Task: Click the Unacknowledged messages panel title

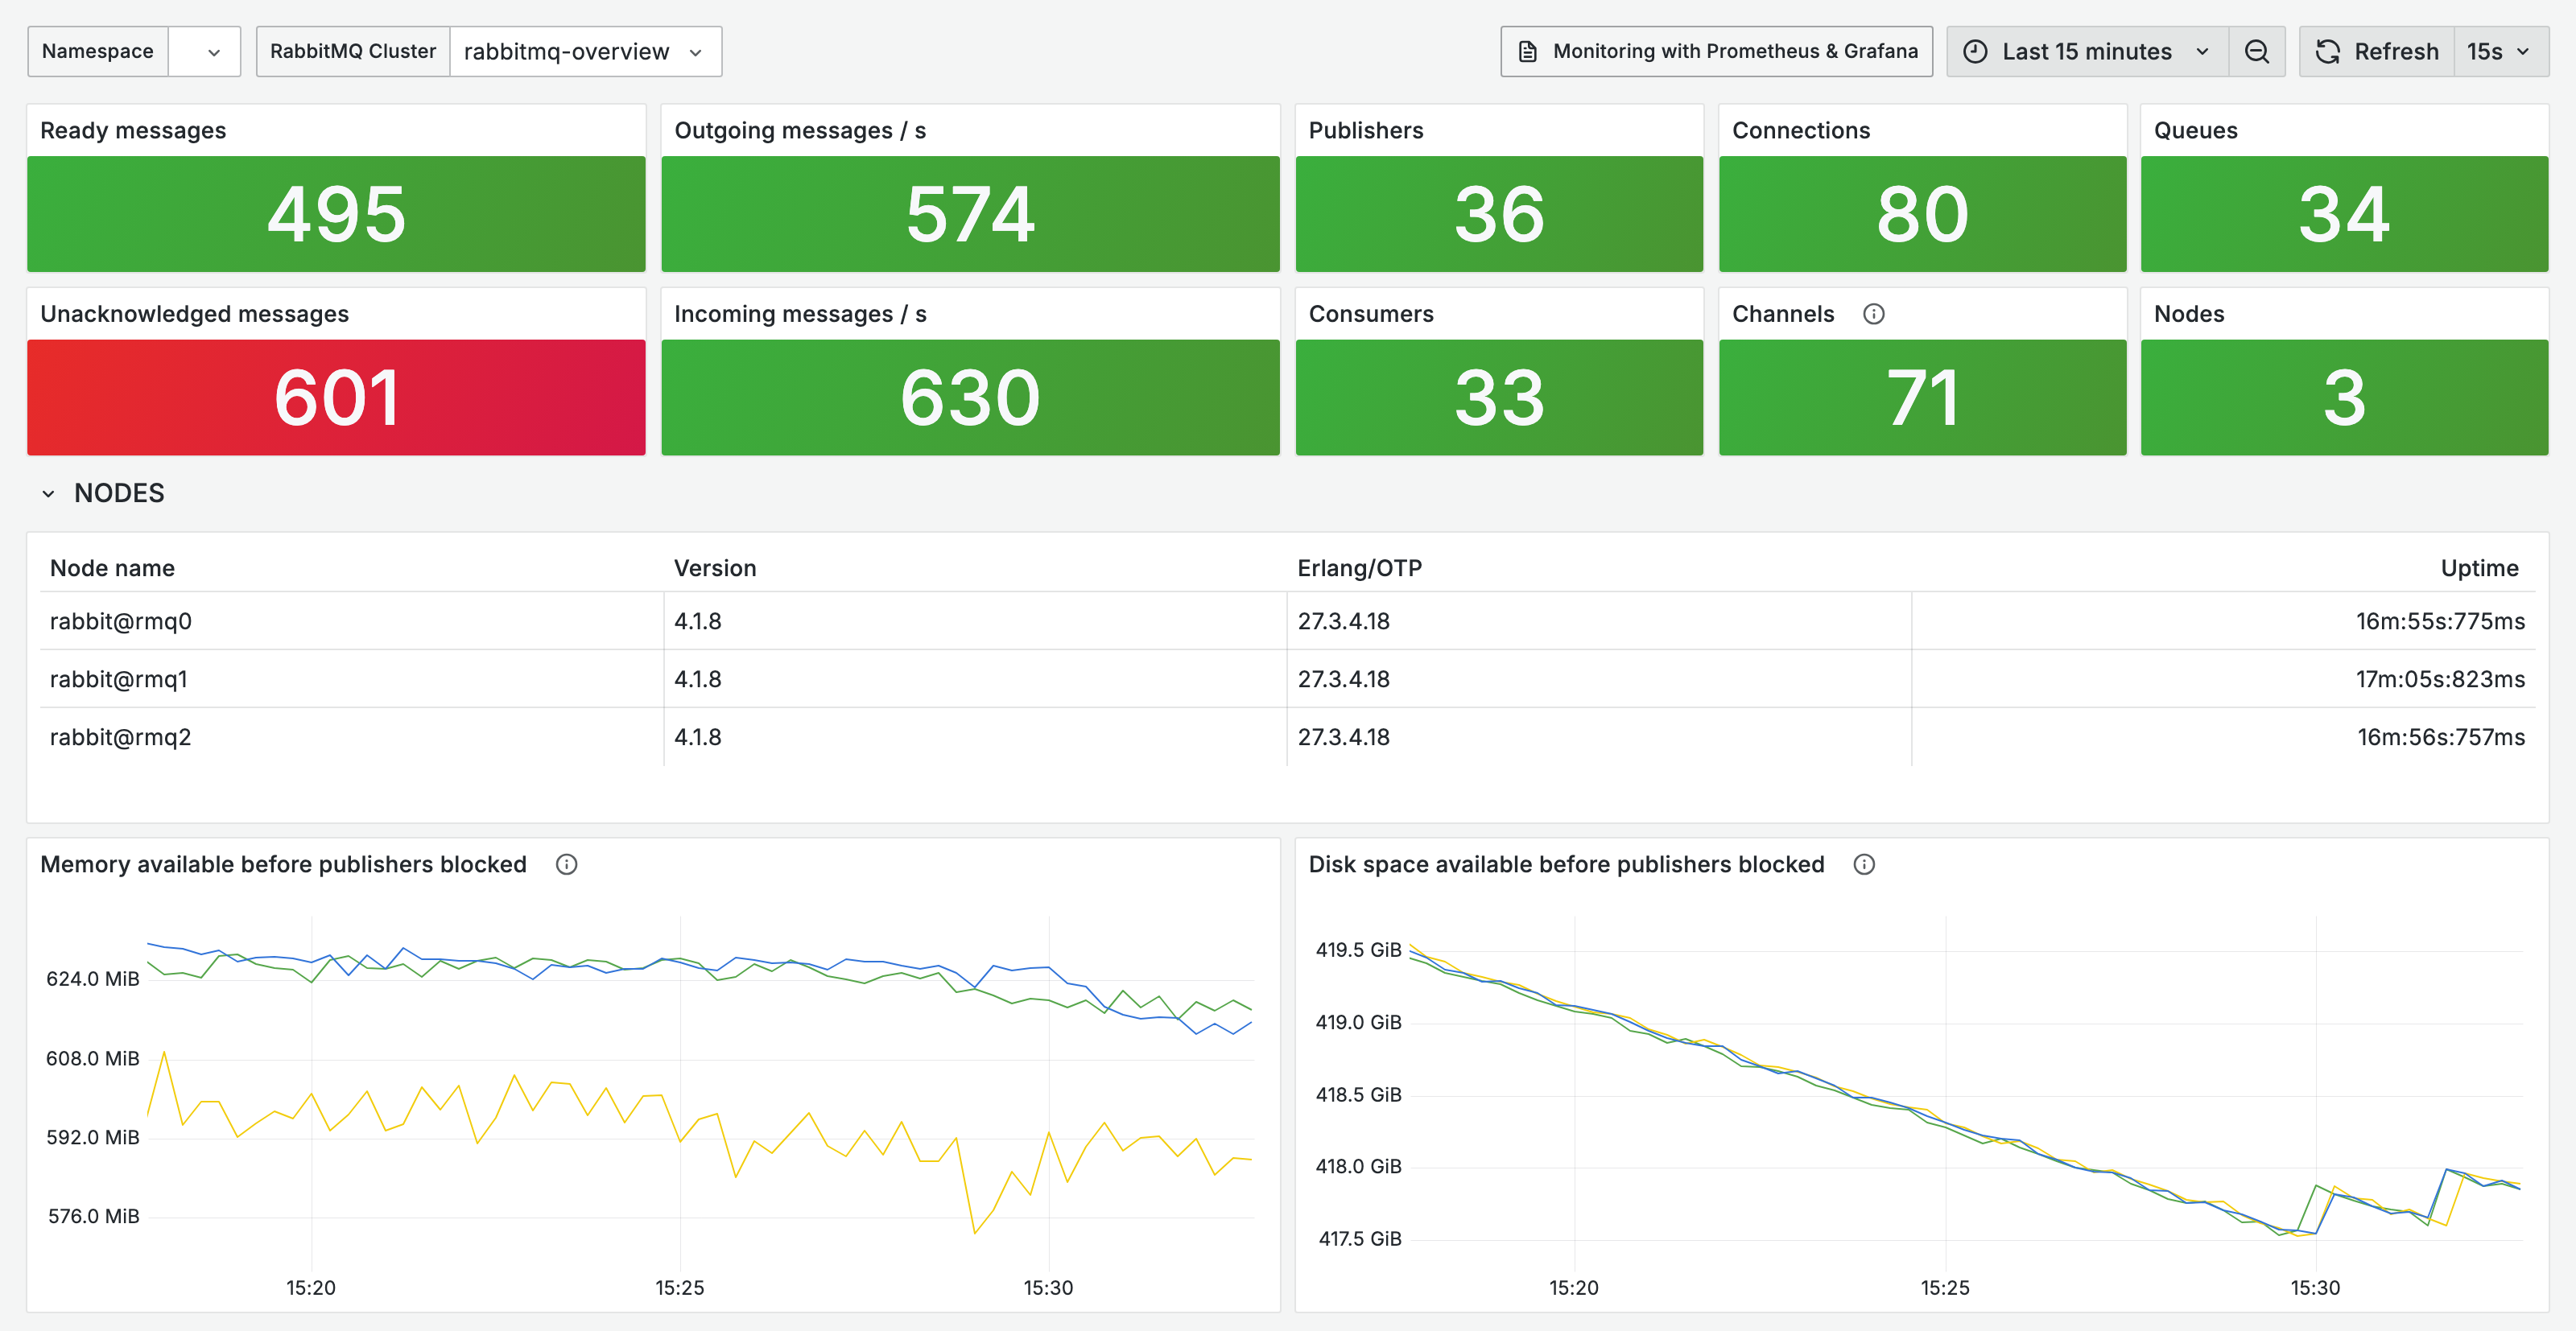Action: pyautogui.click(x=194, y=314)
